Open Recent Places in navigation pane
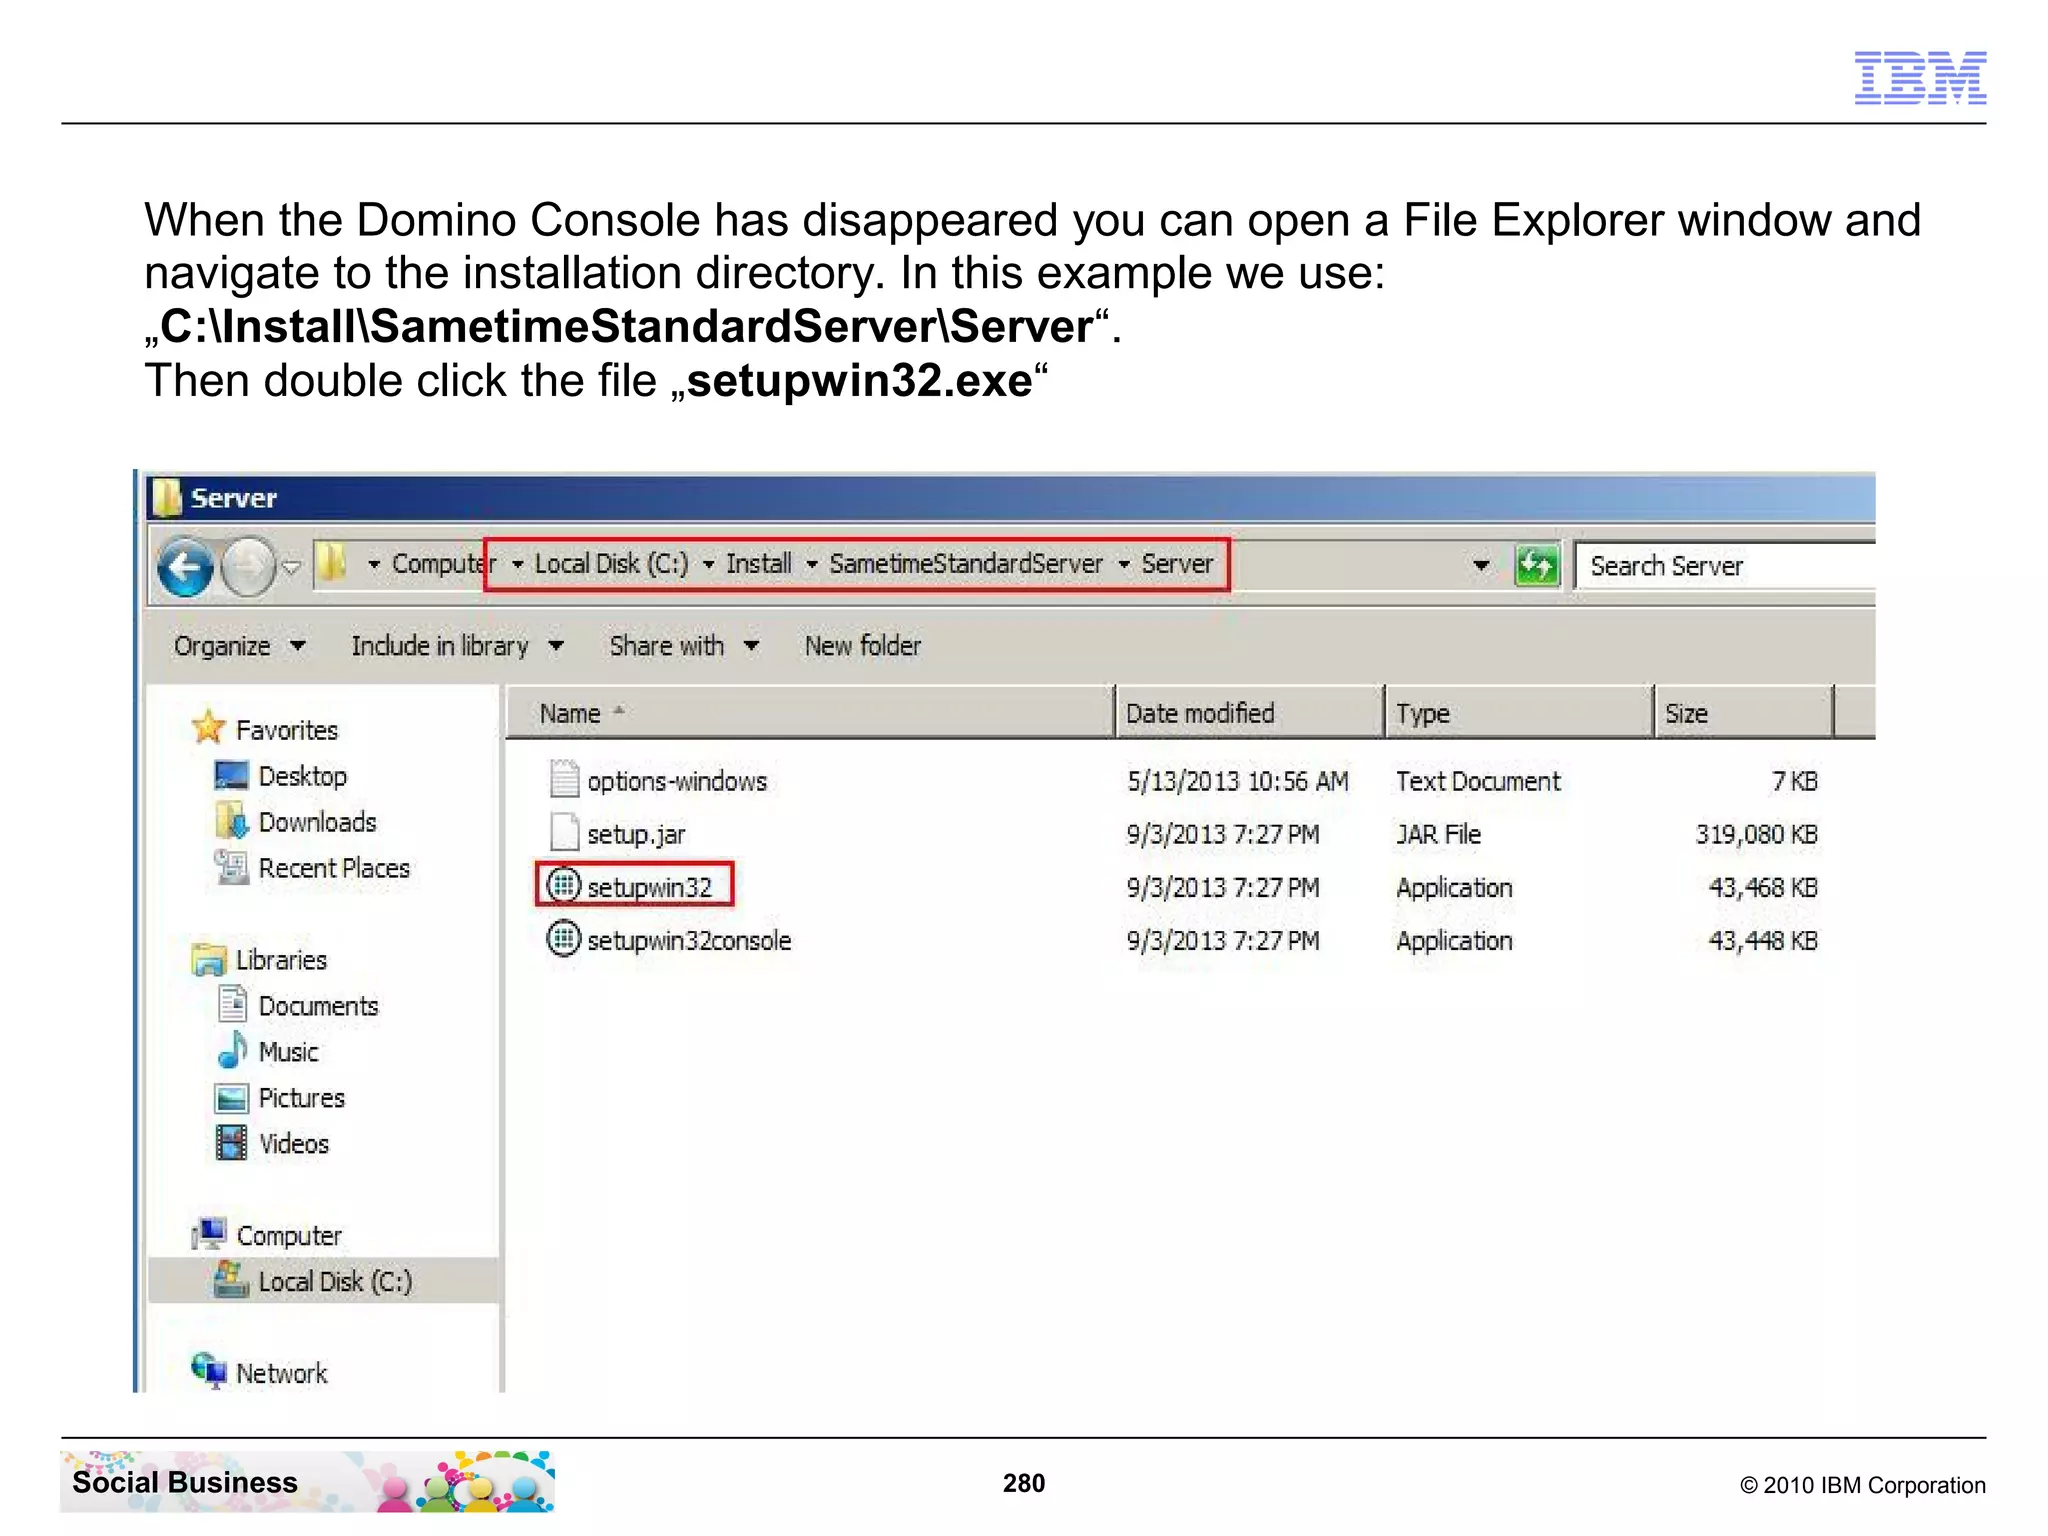The height and width of the screenshot is (1536, 2048). click(334, 869)
